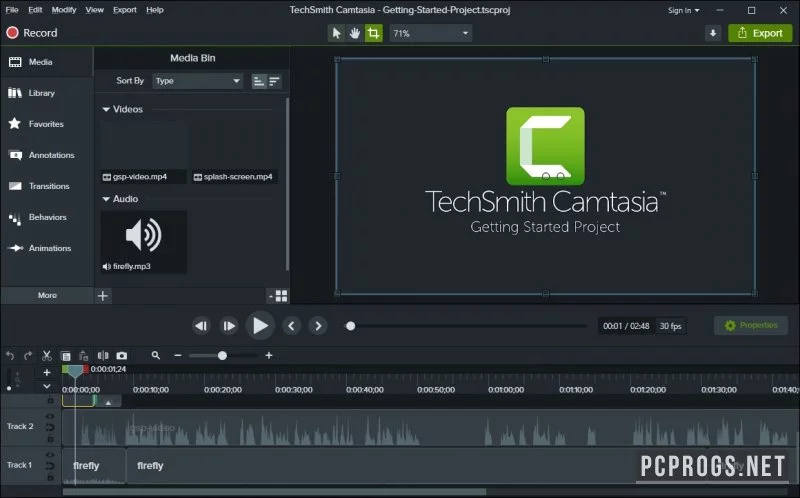Viewport: 800px width, 498px height.
Task: Open the Transitions tab
Action: coord(46,186)
